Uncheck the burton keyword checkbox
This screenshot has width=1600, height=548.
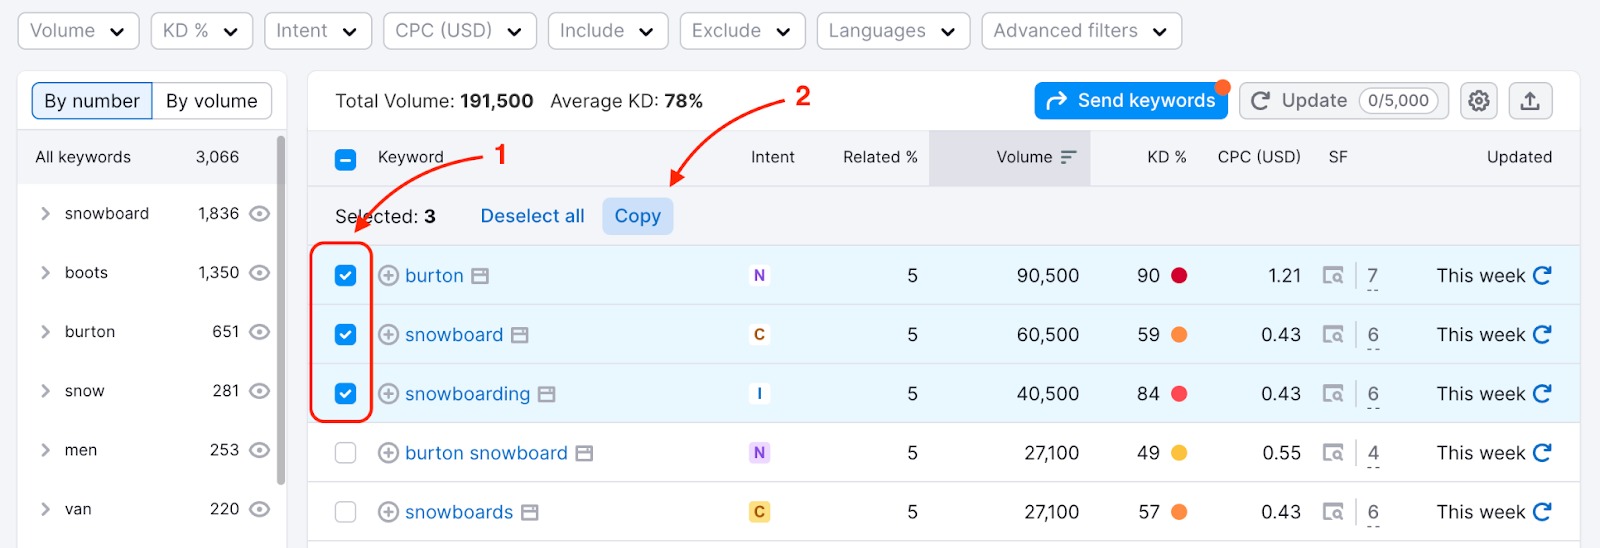tap(345, 276)
